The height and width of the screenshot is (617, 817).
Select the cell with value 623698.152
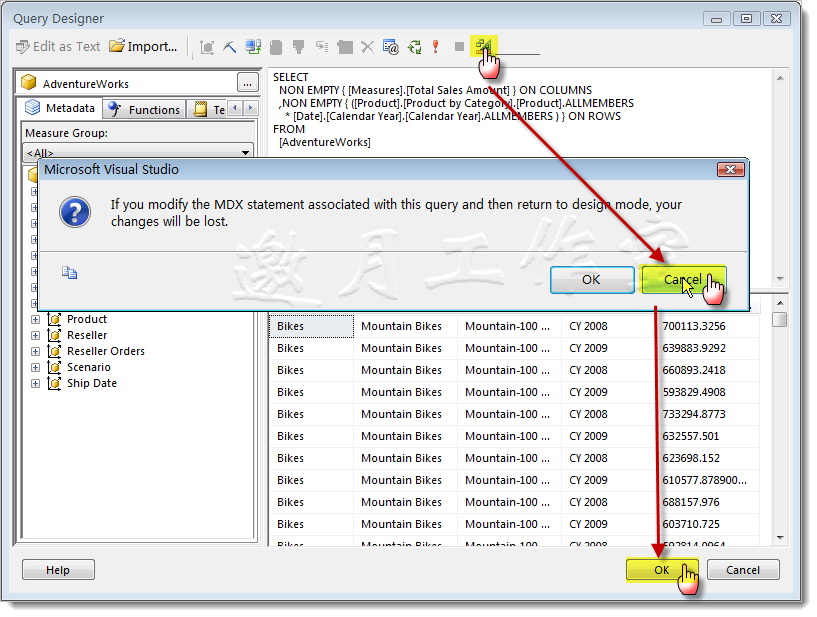[x=707, y=458]
